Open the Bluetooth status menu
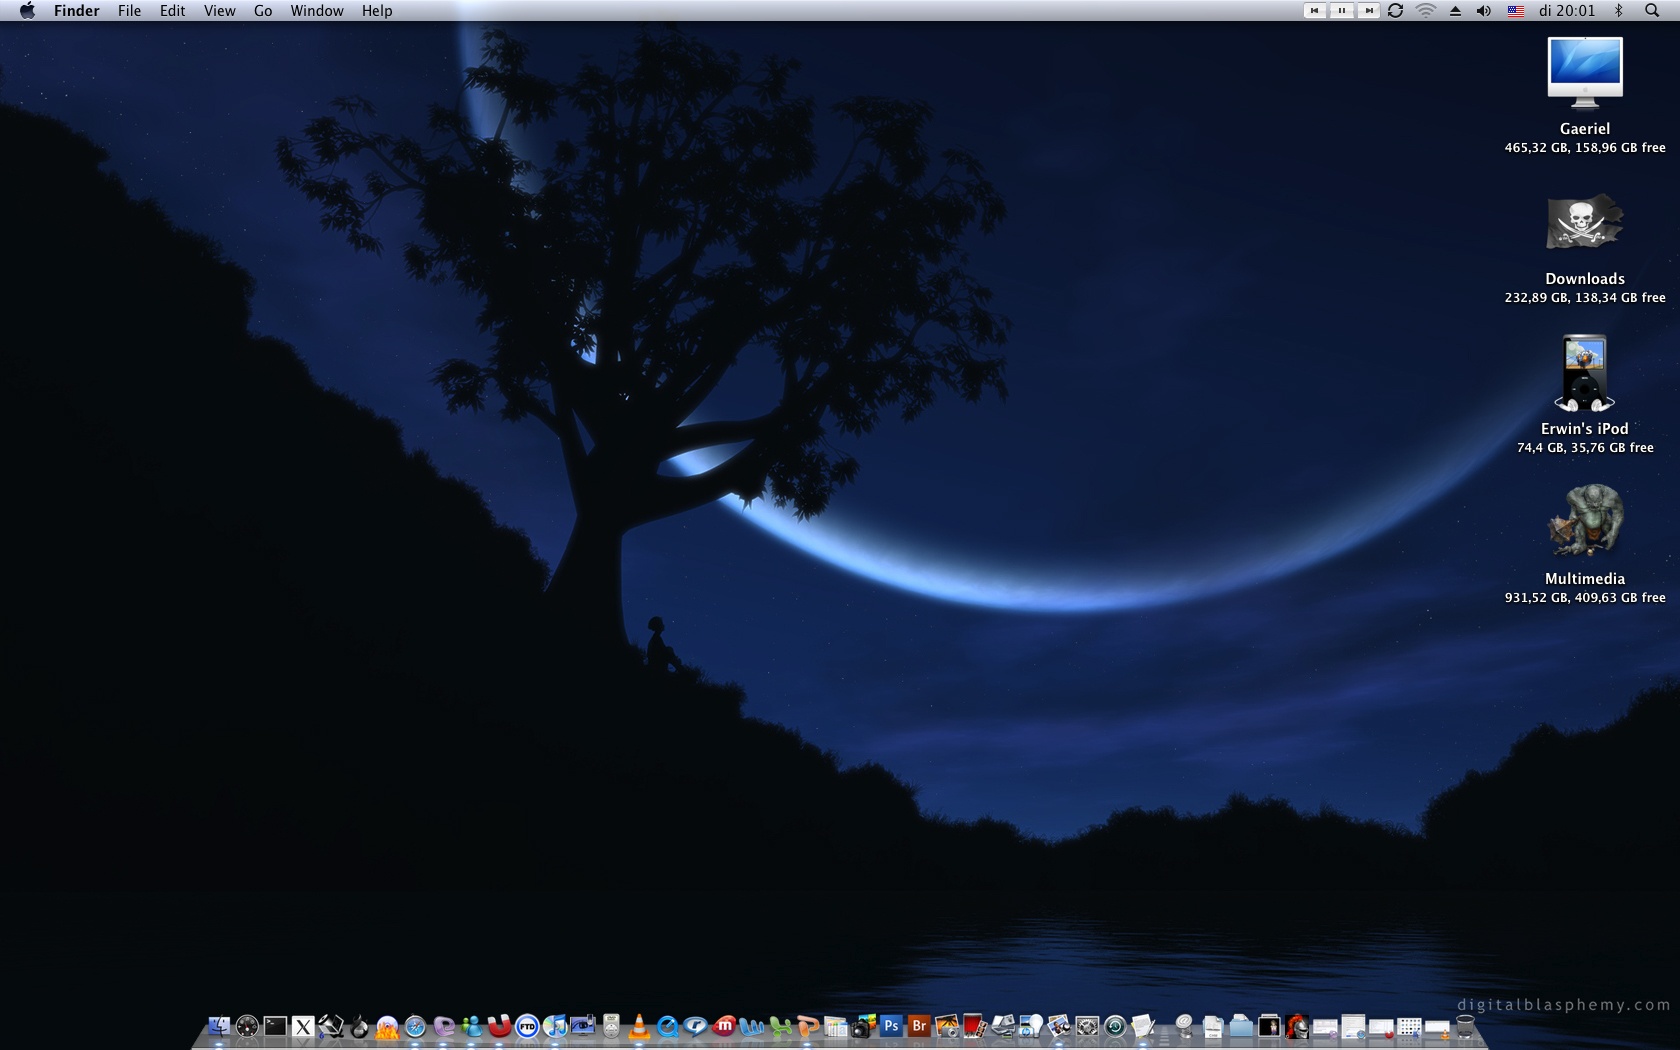This screenshot has width=1680, height=1050. pyautogui.click(x=1619, y=11)
